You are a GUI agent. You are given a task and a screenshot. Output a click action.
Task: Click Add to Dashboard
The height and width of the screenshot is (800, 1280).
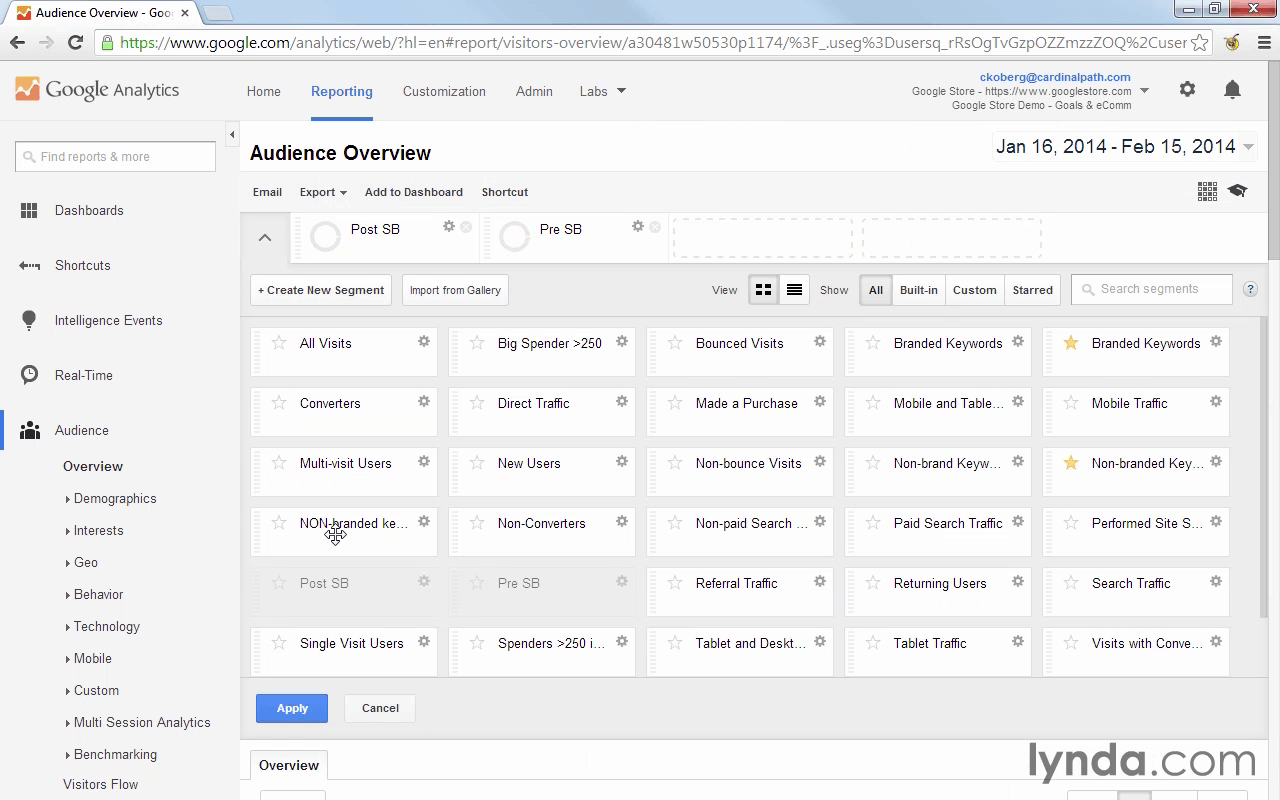click(414, 192)
